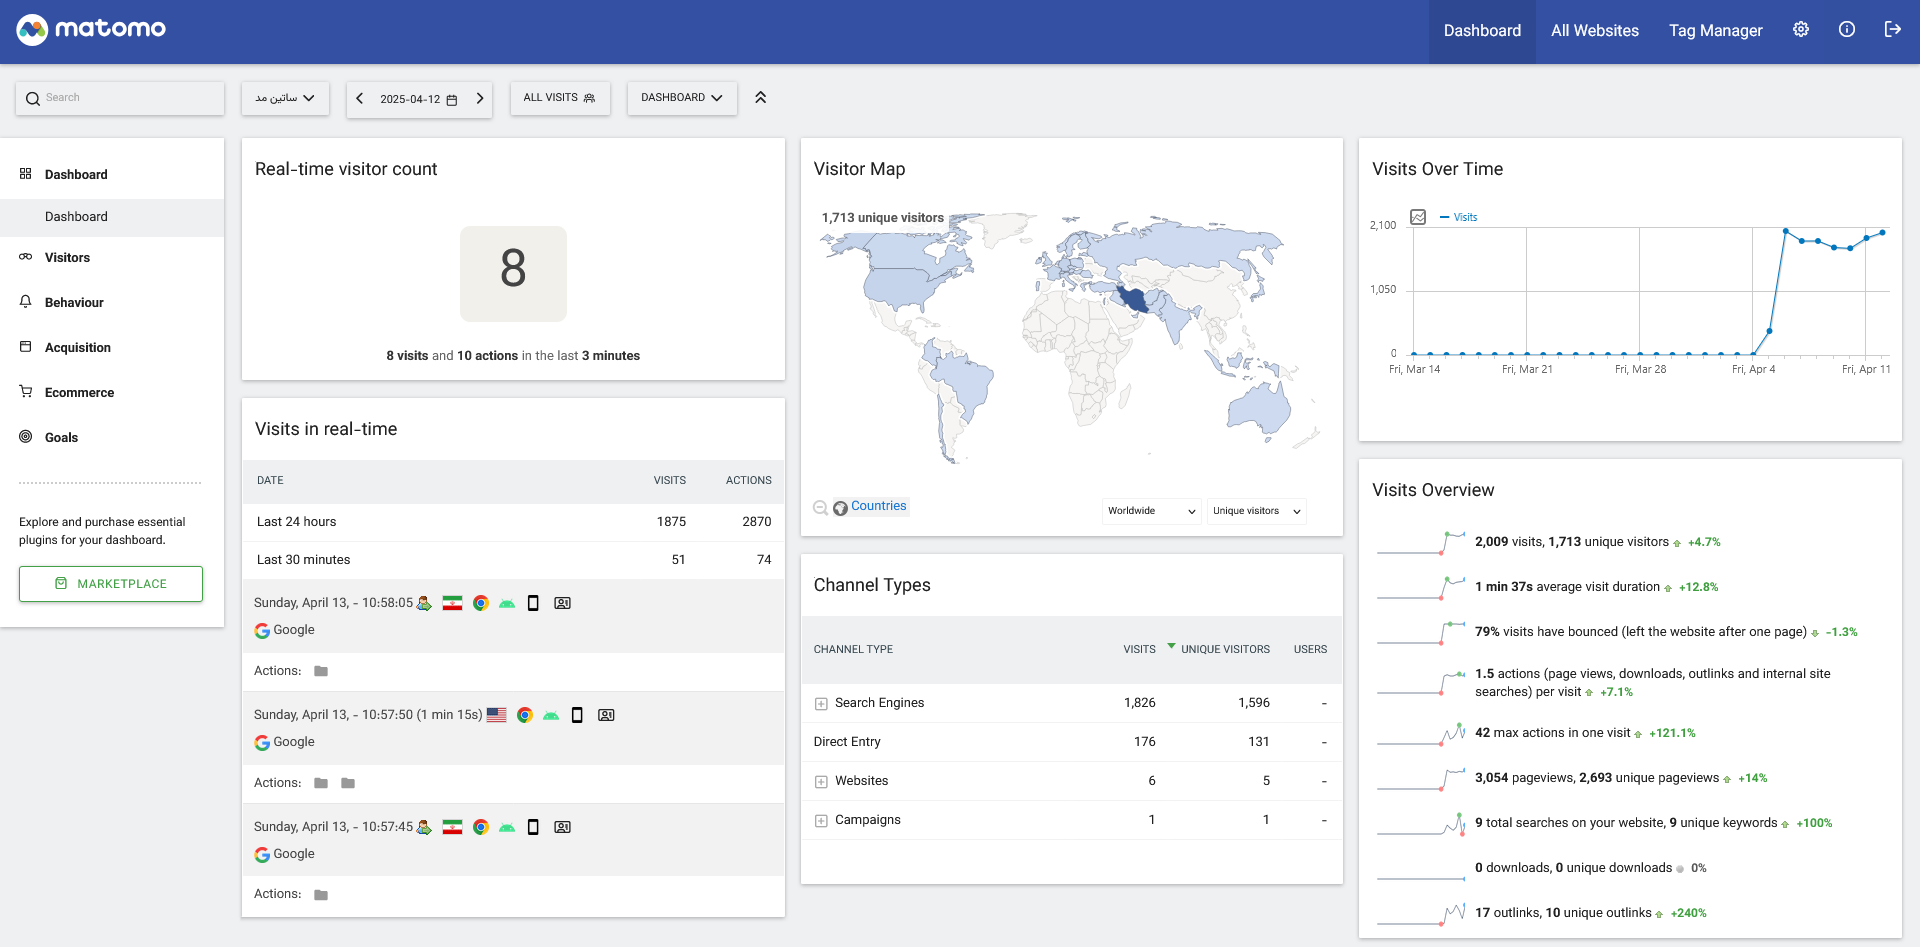Switch to the Dashboard top tab
The width and height of the screenshot is (1920, 947).
pos(1482,31)
